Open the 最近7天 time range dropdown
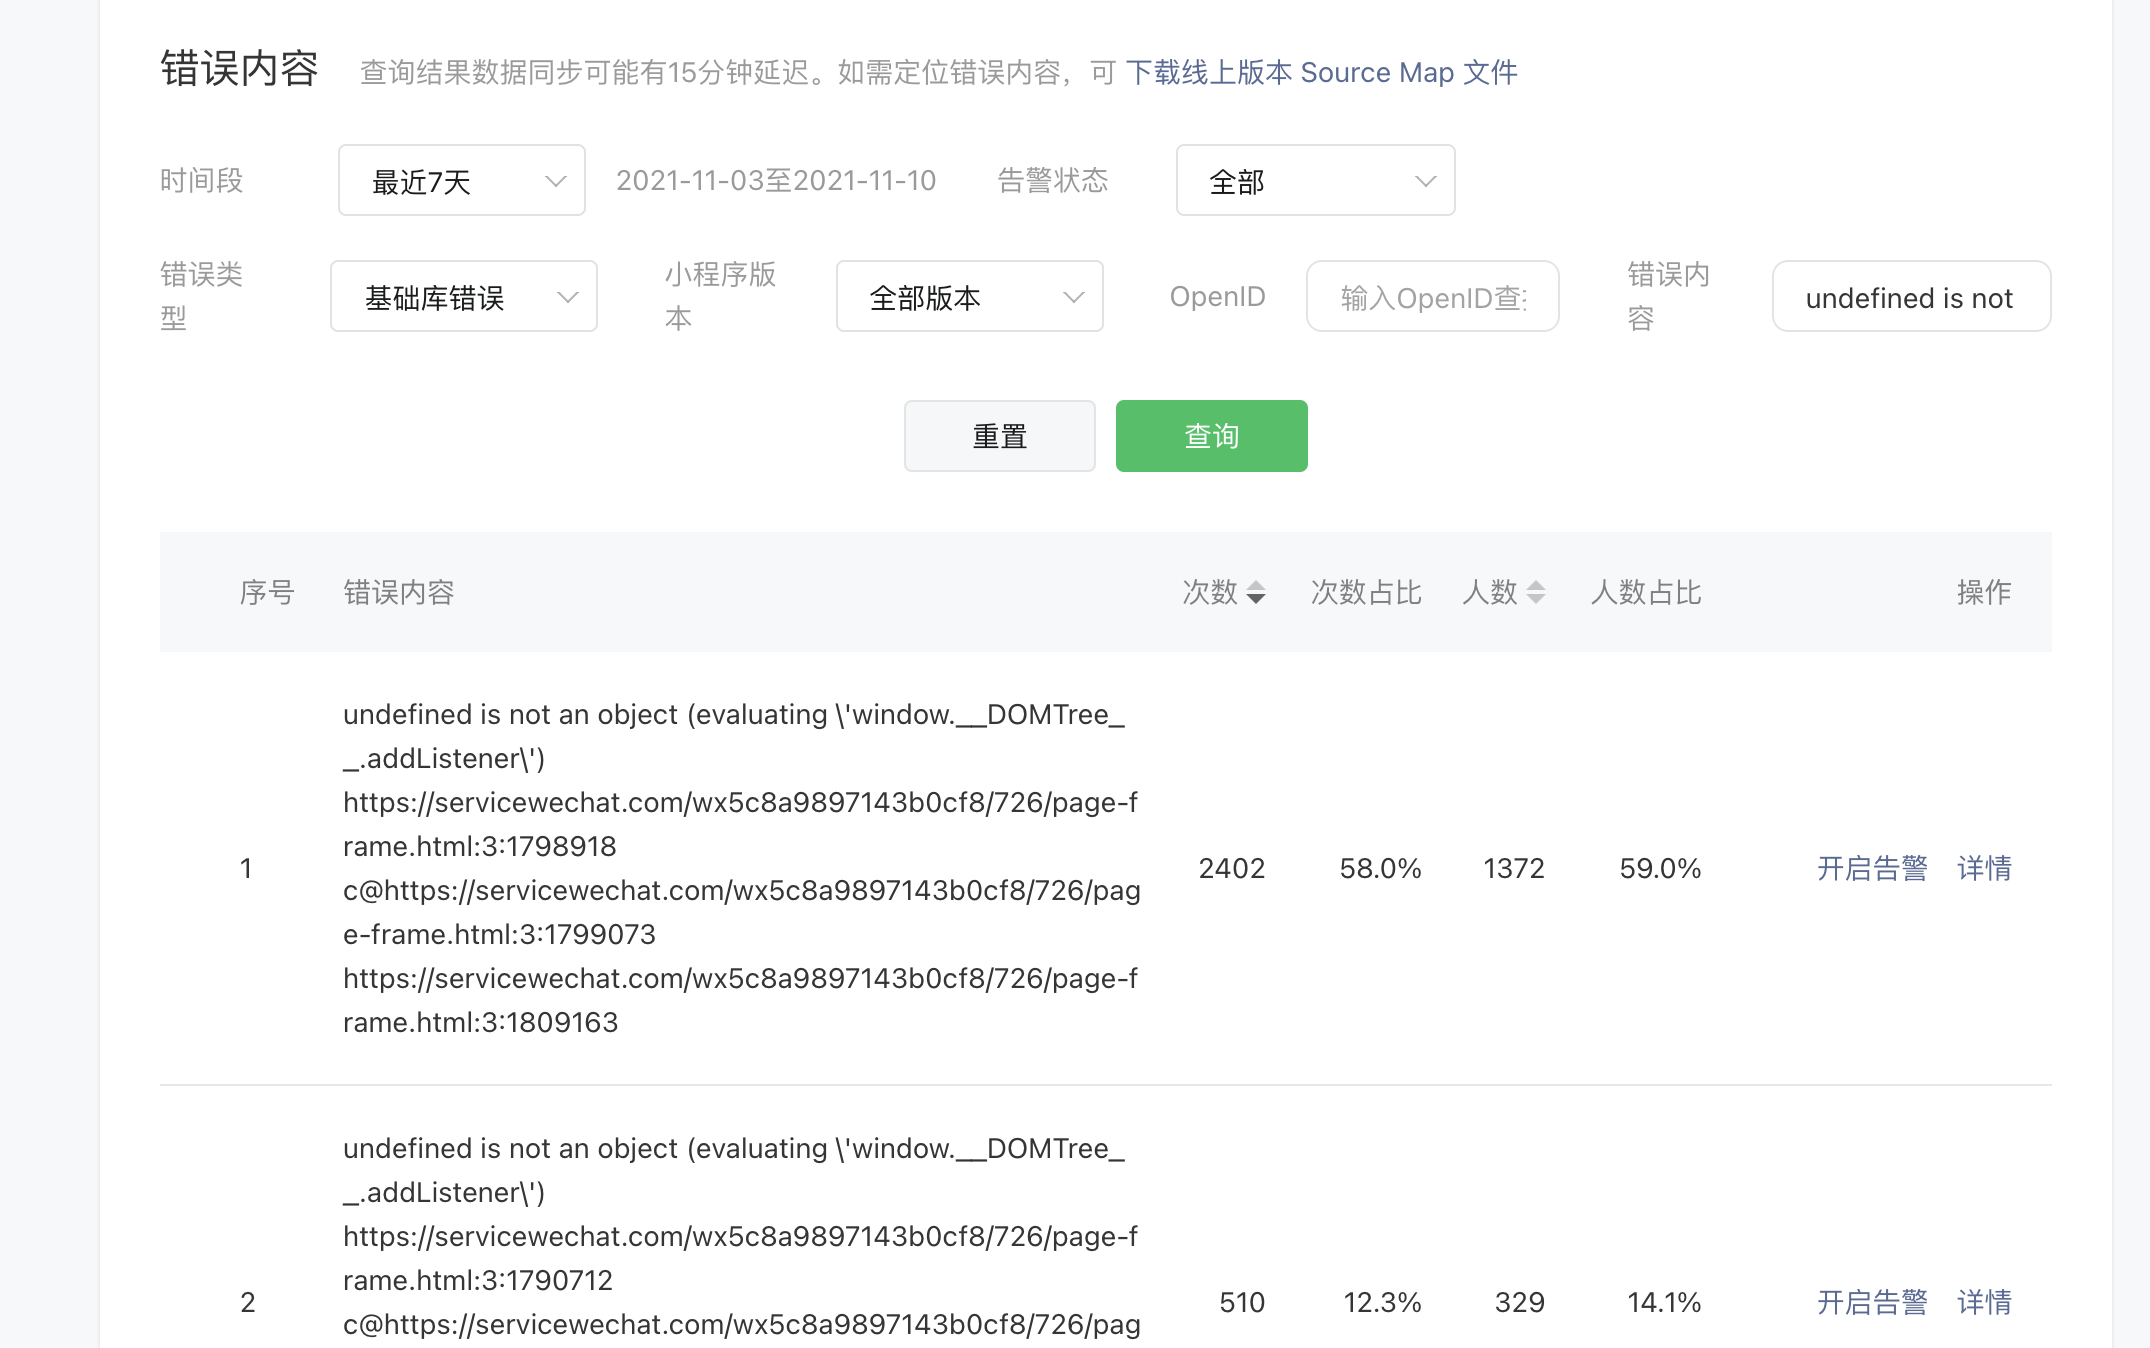 click(x=461, y=181)
